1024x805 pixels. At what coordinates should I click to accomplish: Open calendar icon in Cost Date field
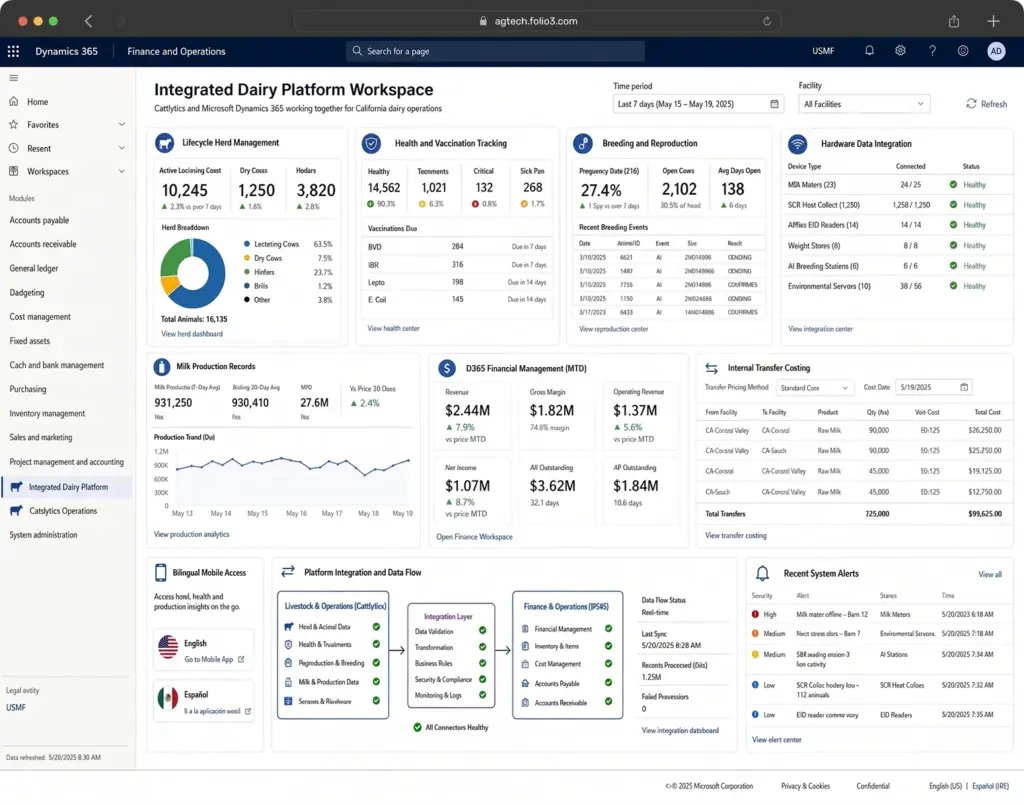coord(964,387)
